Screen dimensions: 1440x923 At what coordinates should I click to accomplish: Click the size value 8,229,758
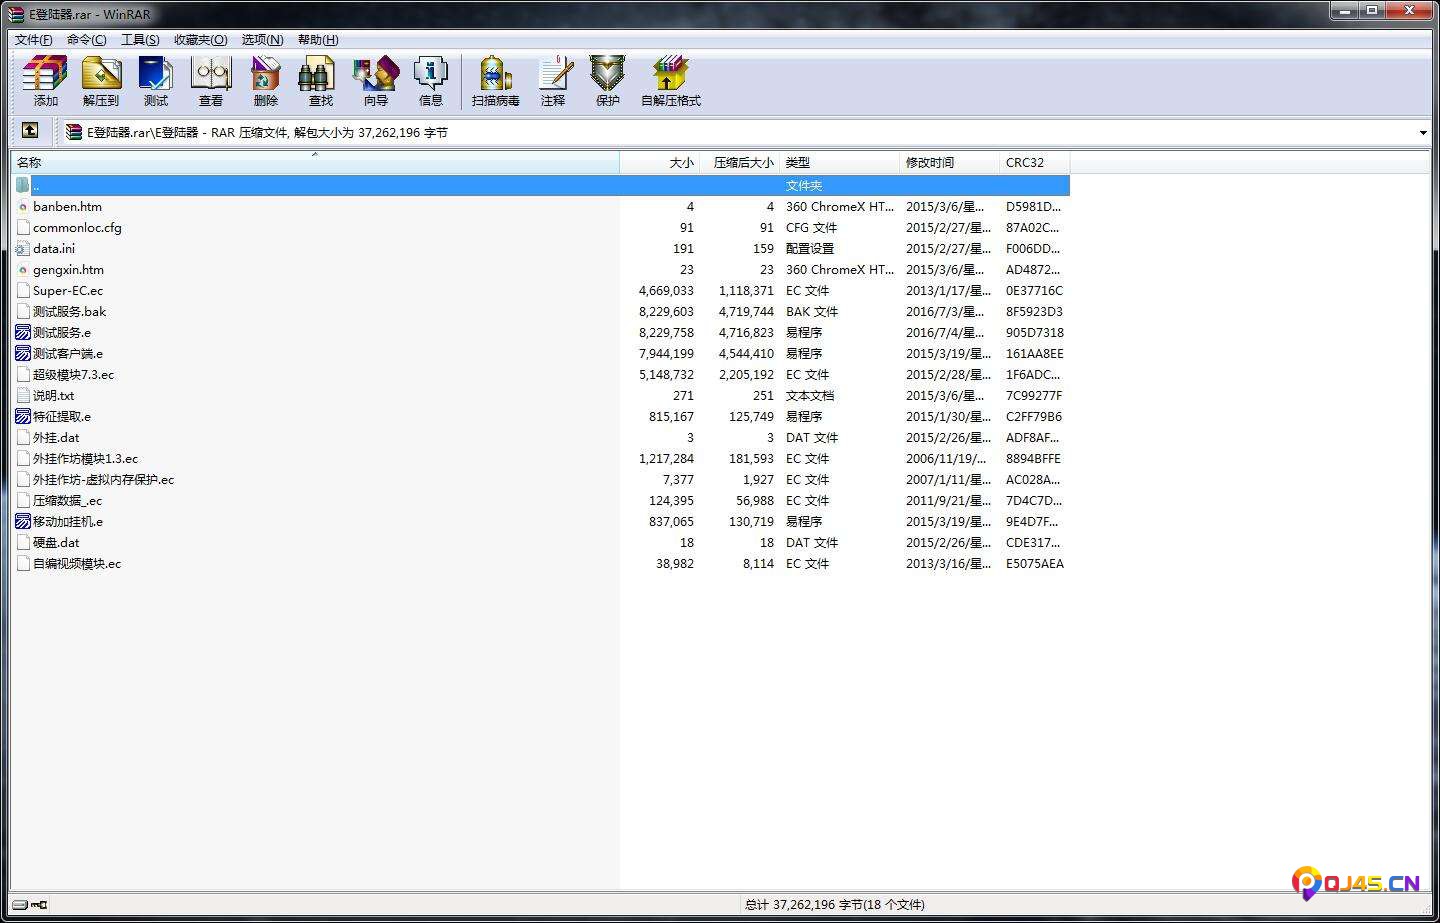point(666,333)
